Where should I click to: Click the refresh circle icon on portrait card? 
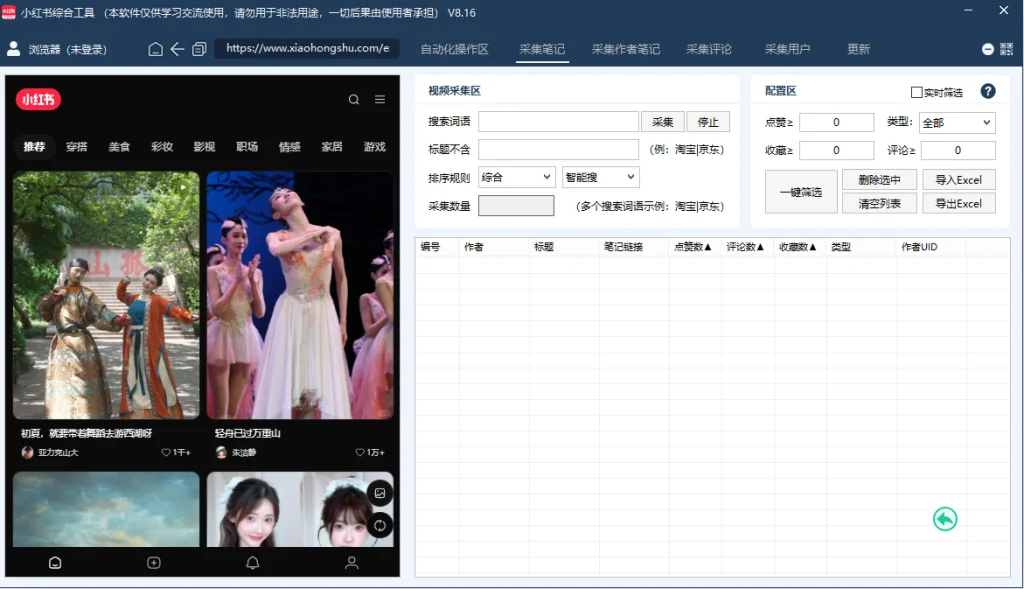click(380, 525)
